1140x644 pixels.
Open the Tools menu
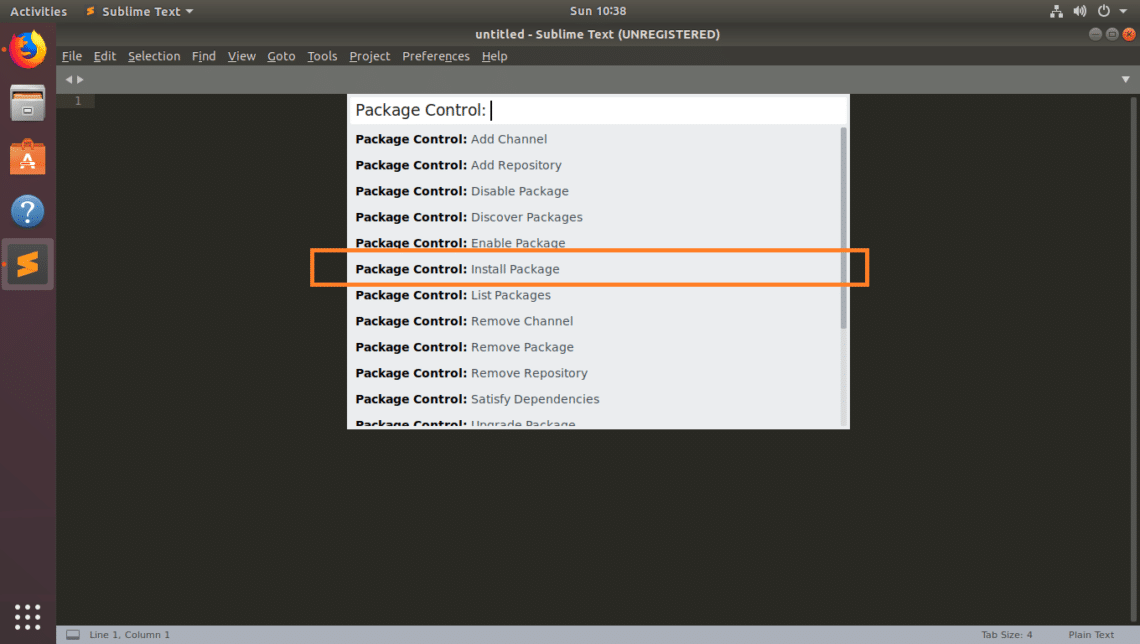point(322,56)
